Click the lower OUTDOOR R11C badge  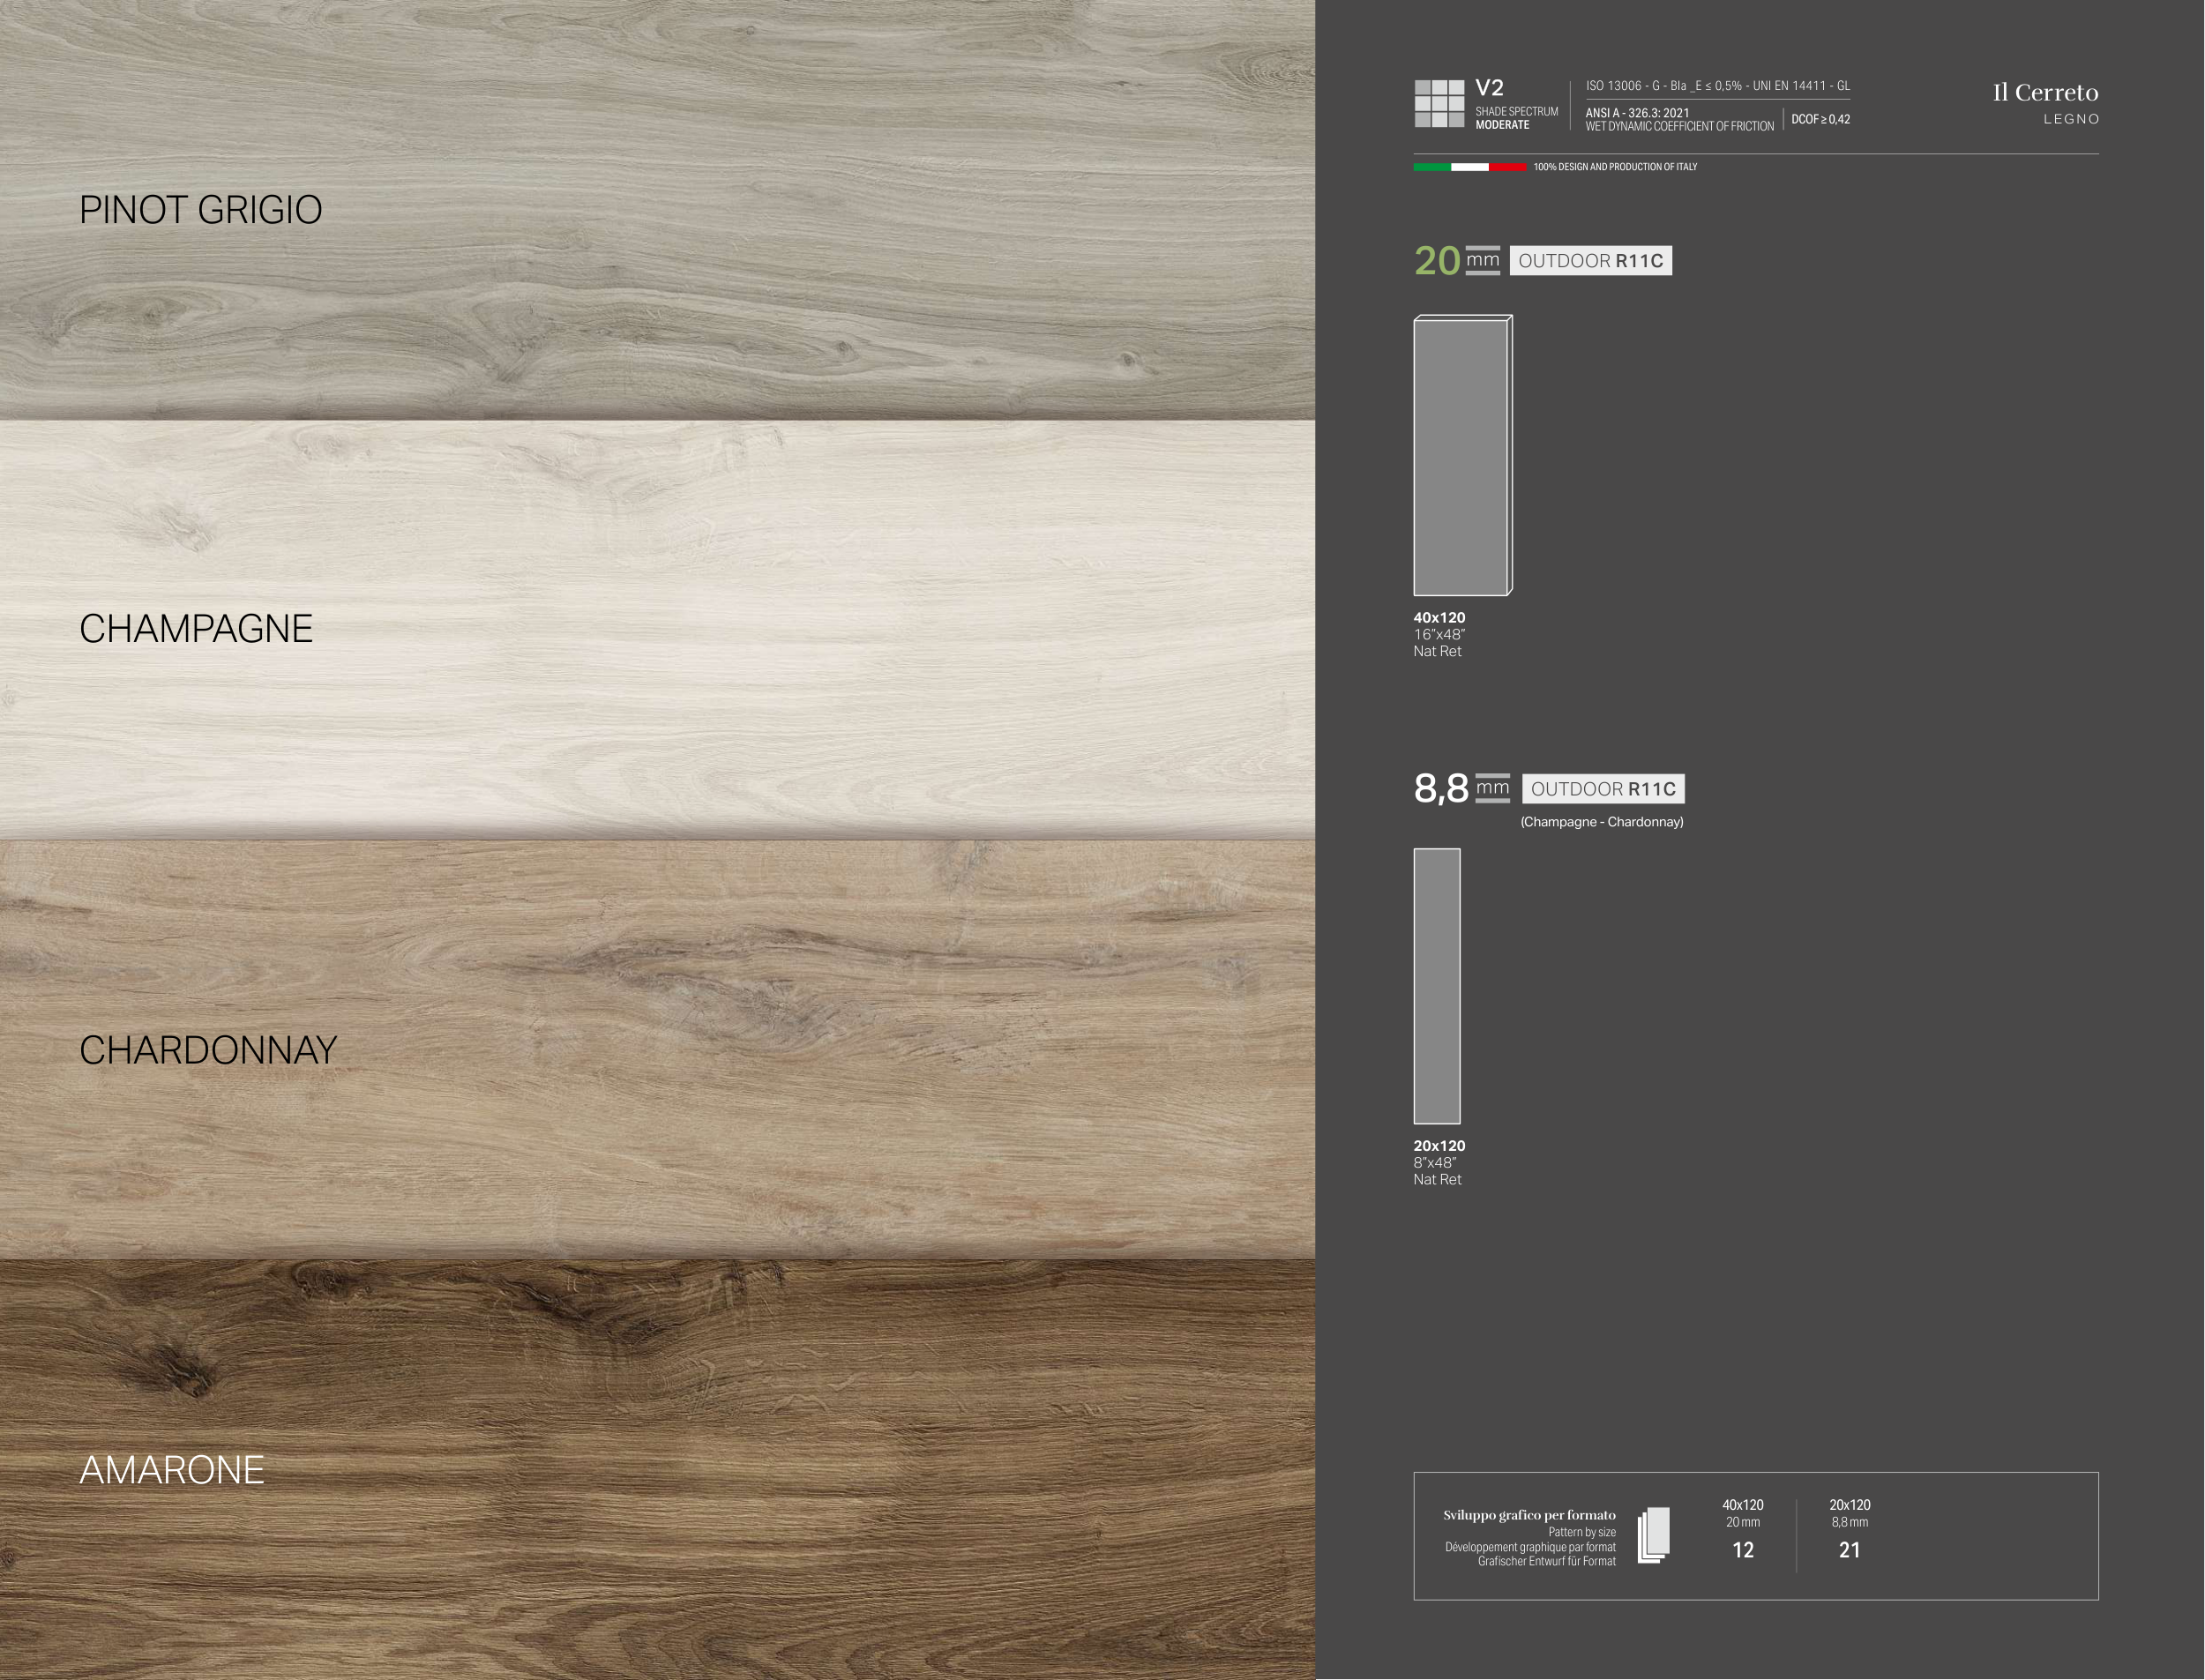point(1603,789)
